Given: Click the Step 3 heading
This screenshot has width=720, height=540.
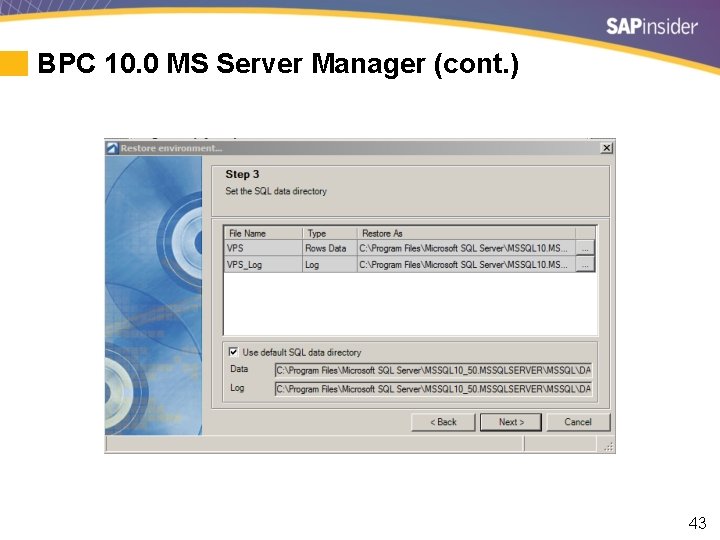Looking at the screenshot, I should tap(242, 174).
